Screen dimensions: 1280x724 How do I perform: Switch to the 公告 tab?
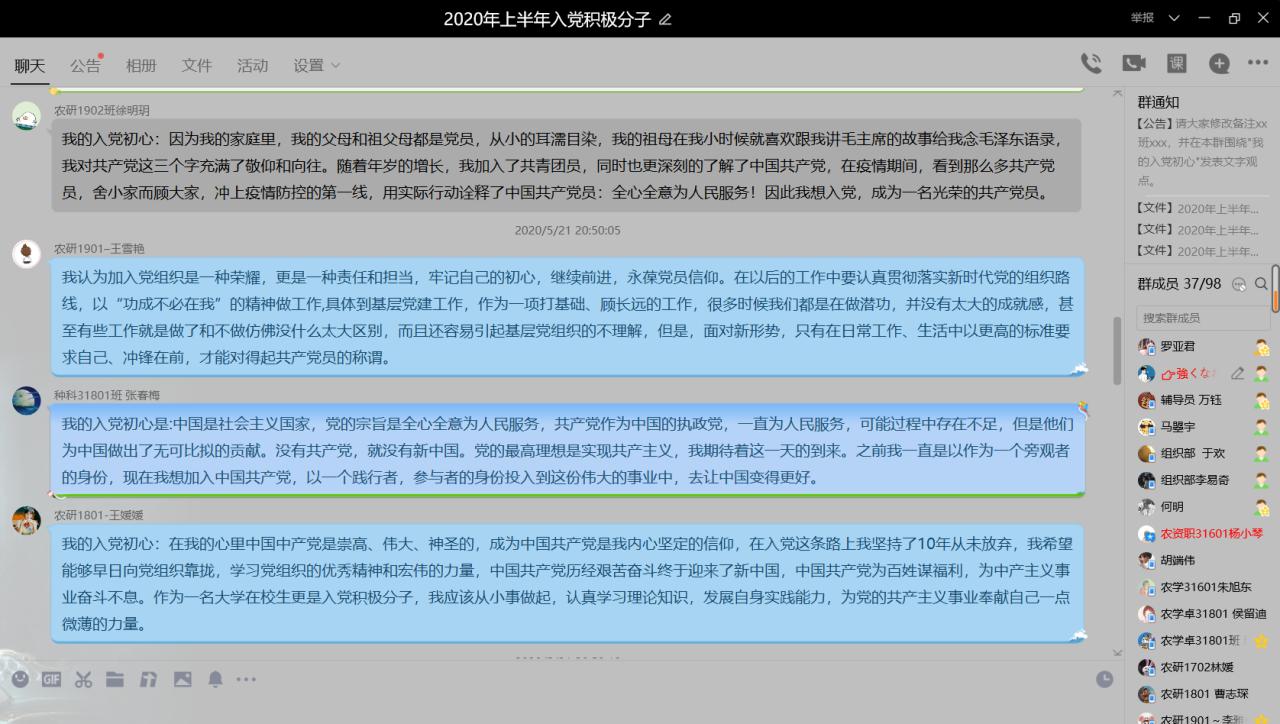pyautogui.click(x=85, y=65)
